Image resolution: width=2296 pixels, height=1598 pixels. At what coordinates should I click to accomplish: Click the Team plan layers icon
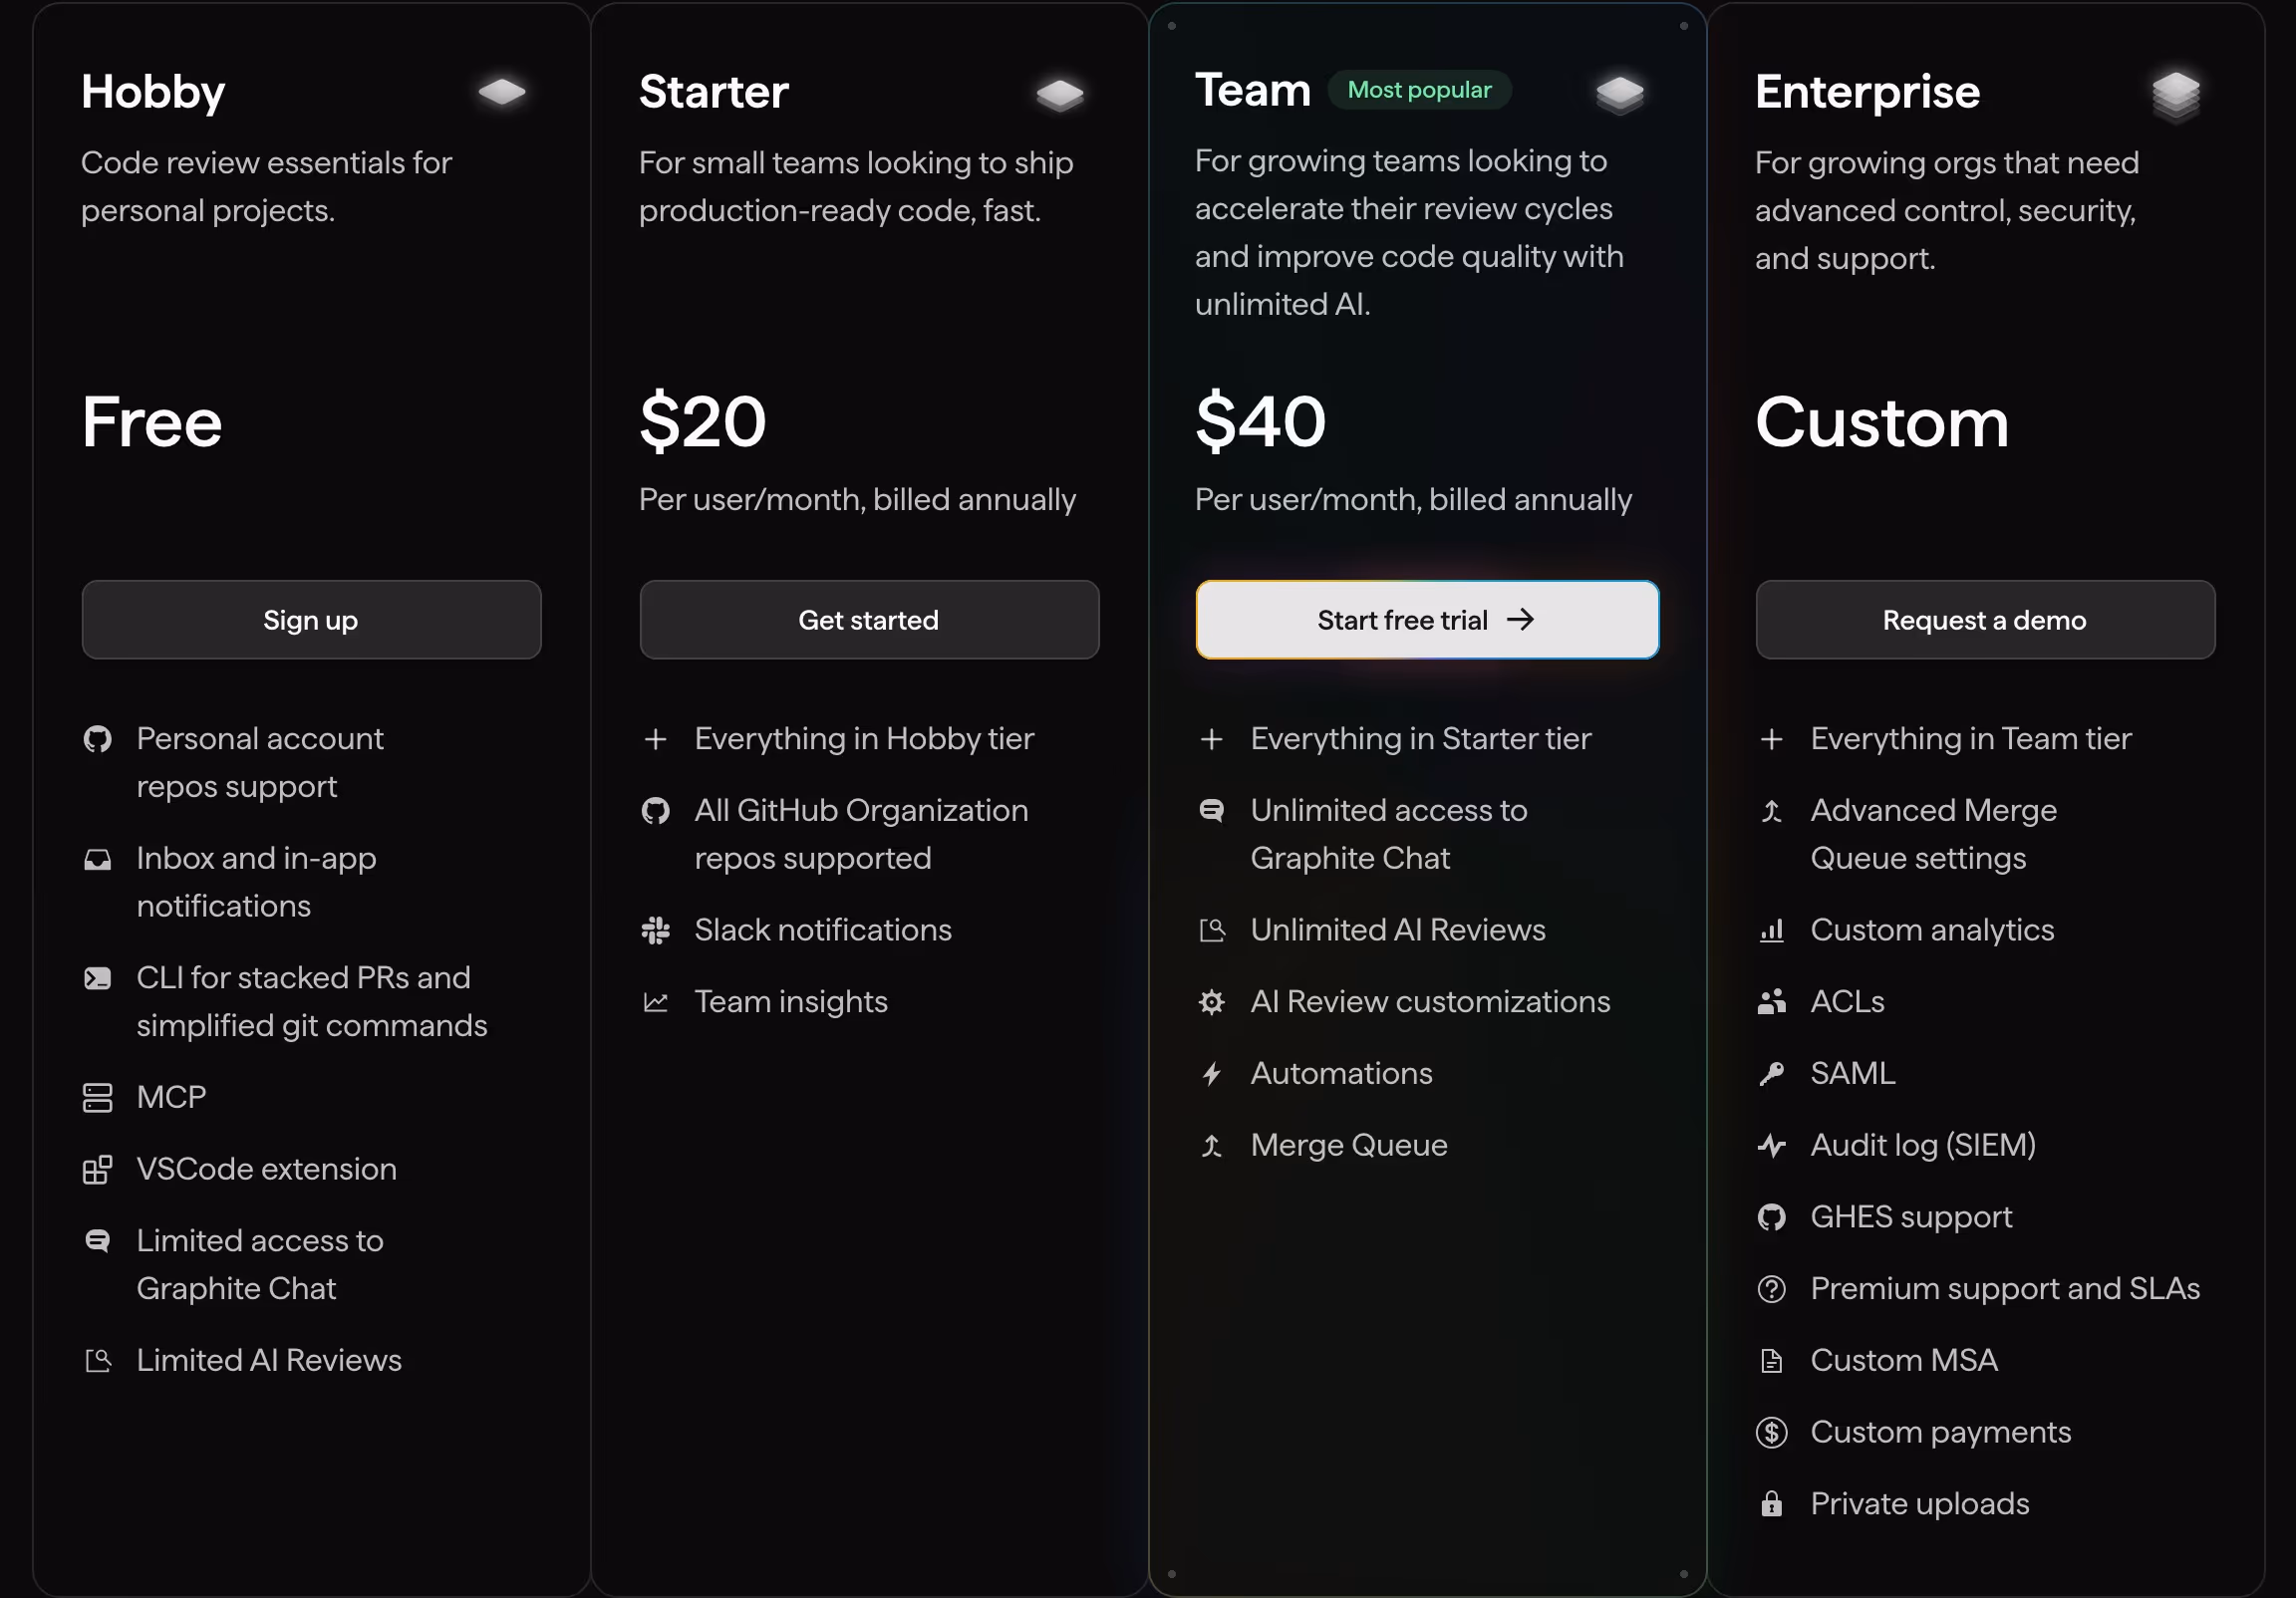click(x=1620, y=95)
